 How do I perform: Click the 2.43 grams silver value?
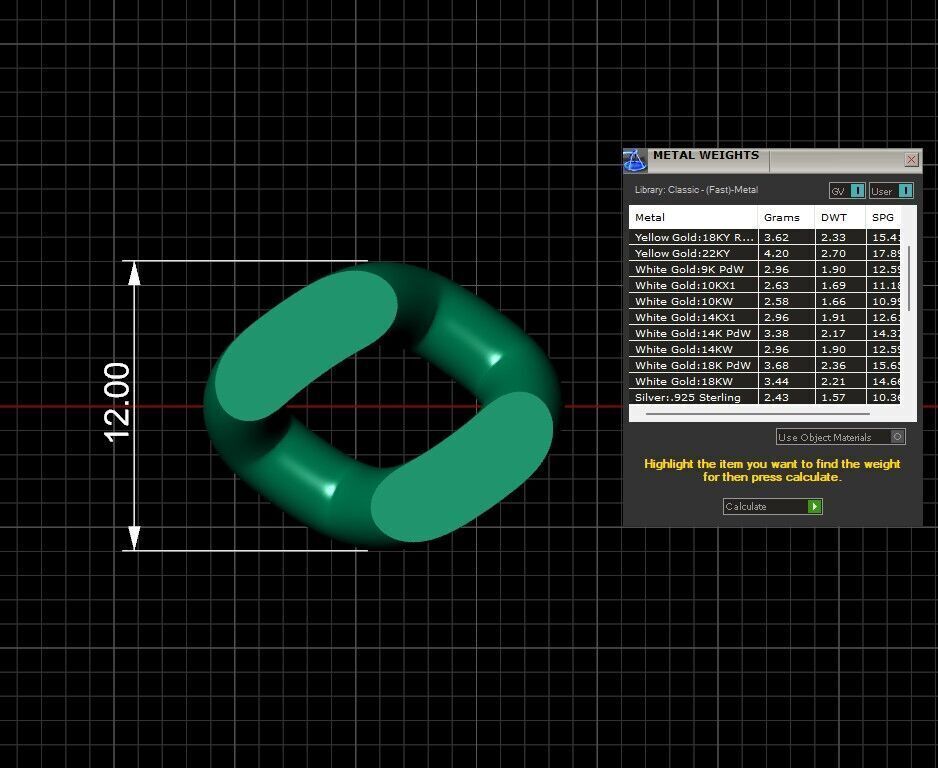click(776, 397)
